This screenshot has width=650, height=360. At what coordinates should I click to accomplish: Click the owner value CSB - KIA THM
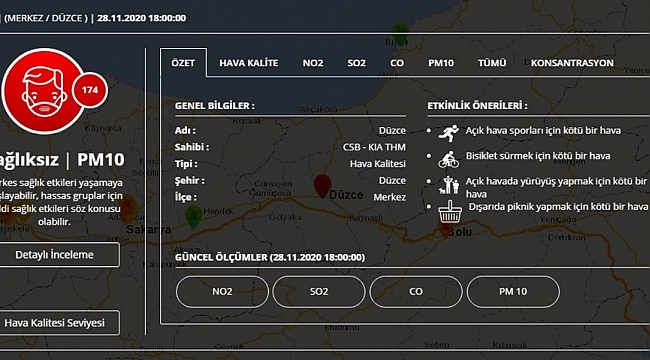tap(374, 147)
